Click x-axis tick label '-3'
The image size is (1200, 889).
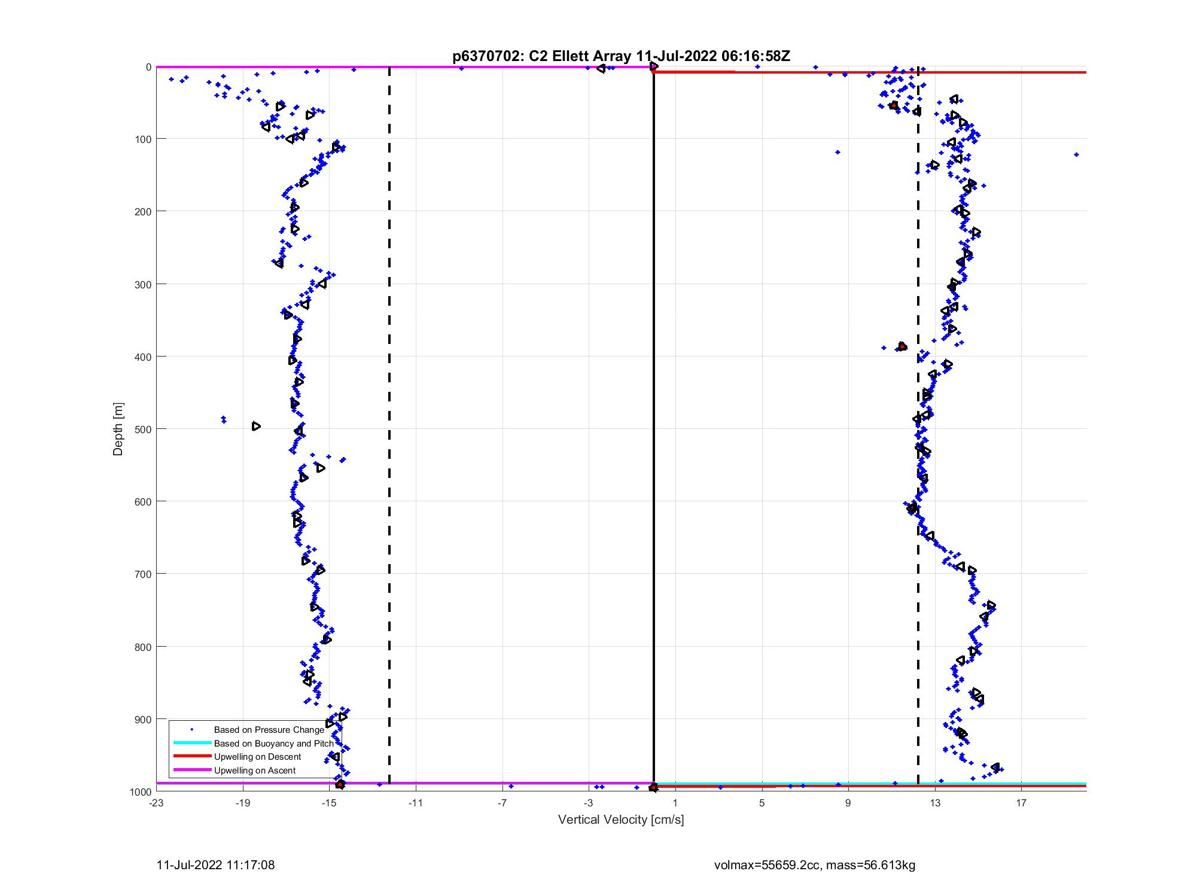(x=588, y=802)
